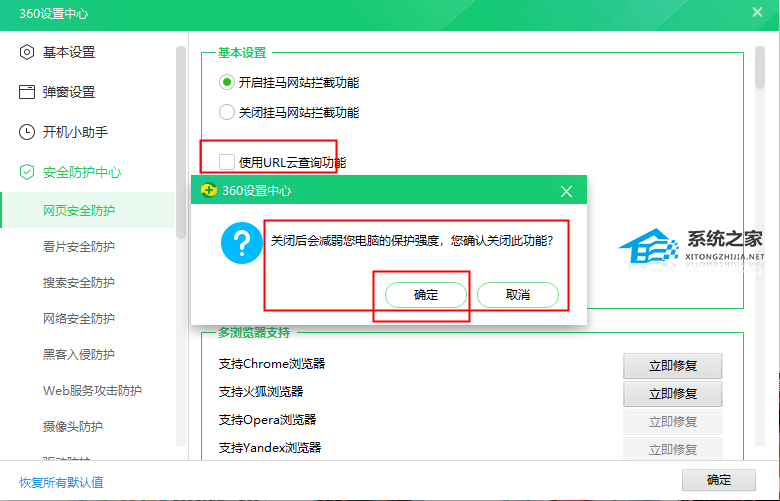The image size is (780, 501).
Task: Click the 支持Opera浏览器 text
Action: (268, 419)
